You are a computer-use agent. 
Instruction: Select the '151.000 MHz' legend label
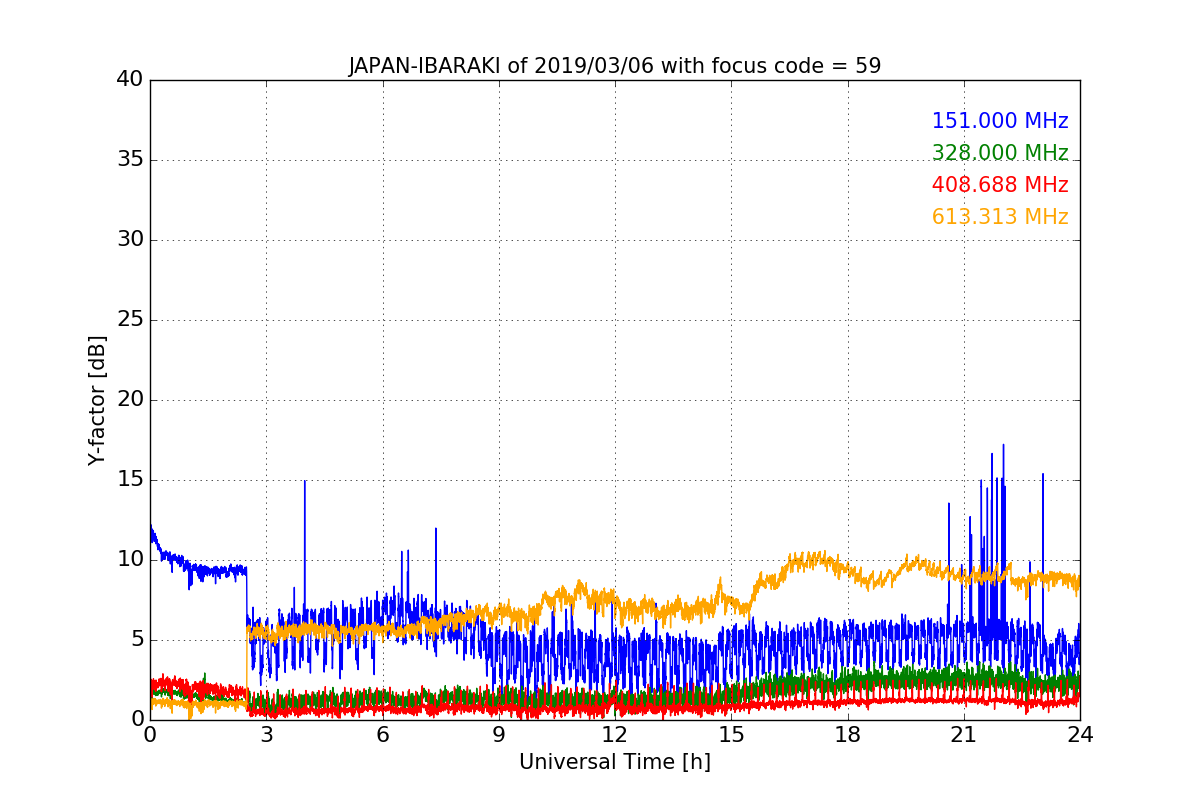click(1000, 121)
